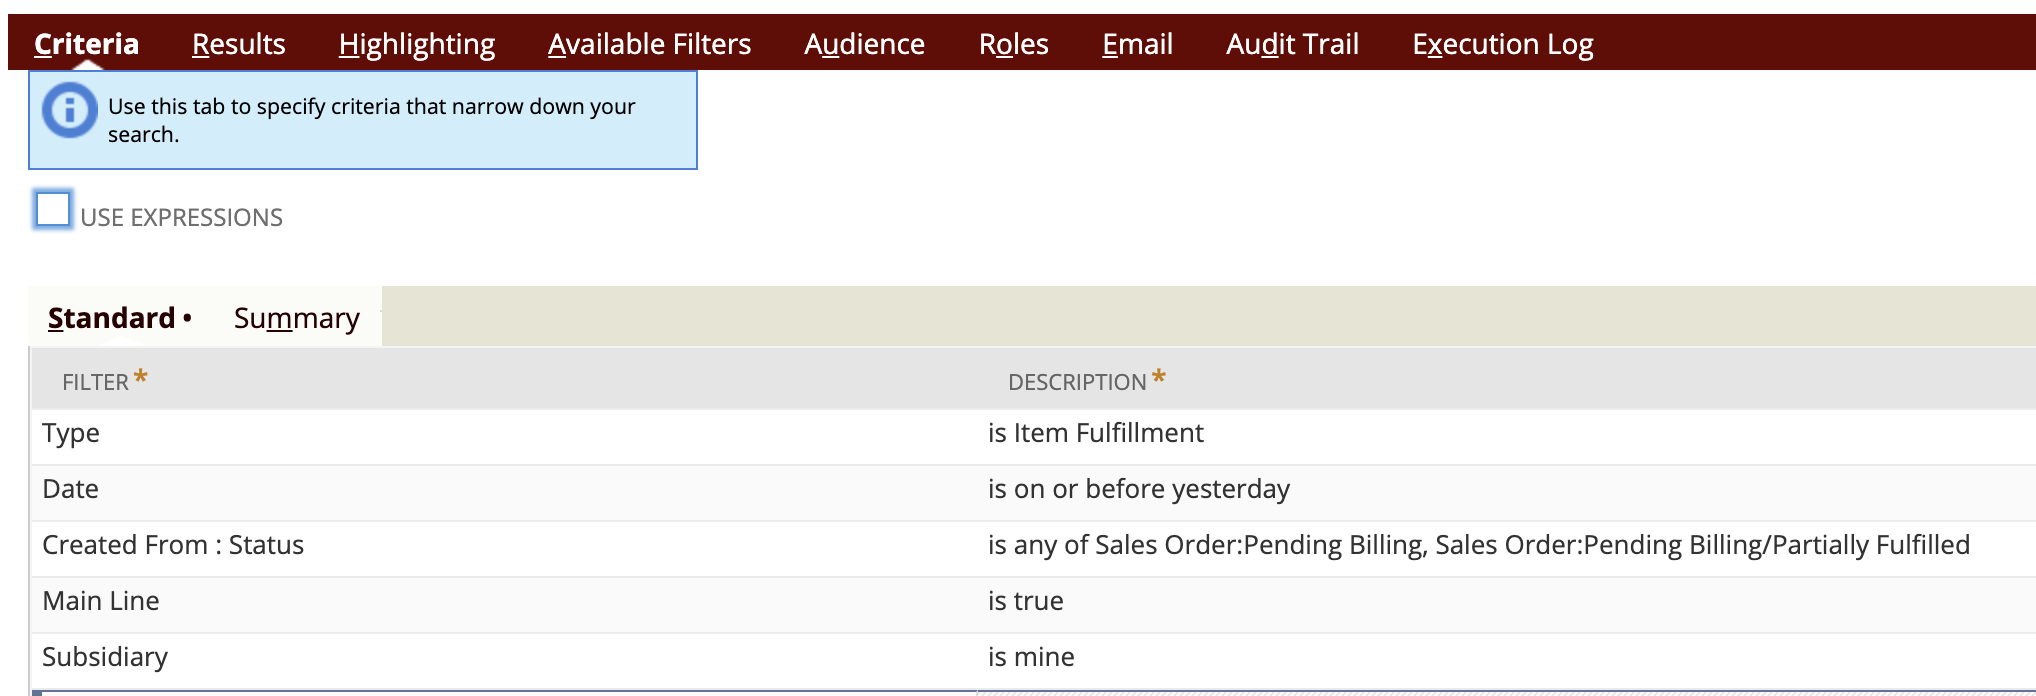Click the blue info icon
Viewport: 2036px width, 696px height.
(69, 110)
